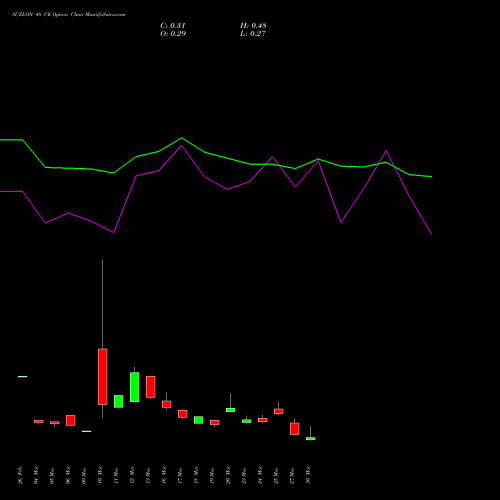Screen dimensions: 500x500
Task: Click the 13 Mar date label
Action: tap(148, 475)
